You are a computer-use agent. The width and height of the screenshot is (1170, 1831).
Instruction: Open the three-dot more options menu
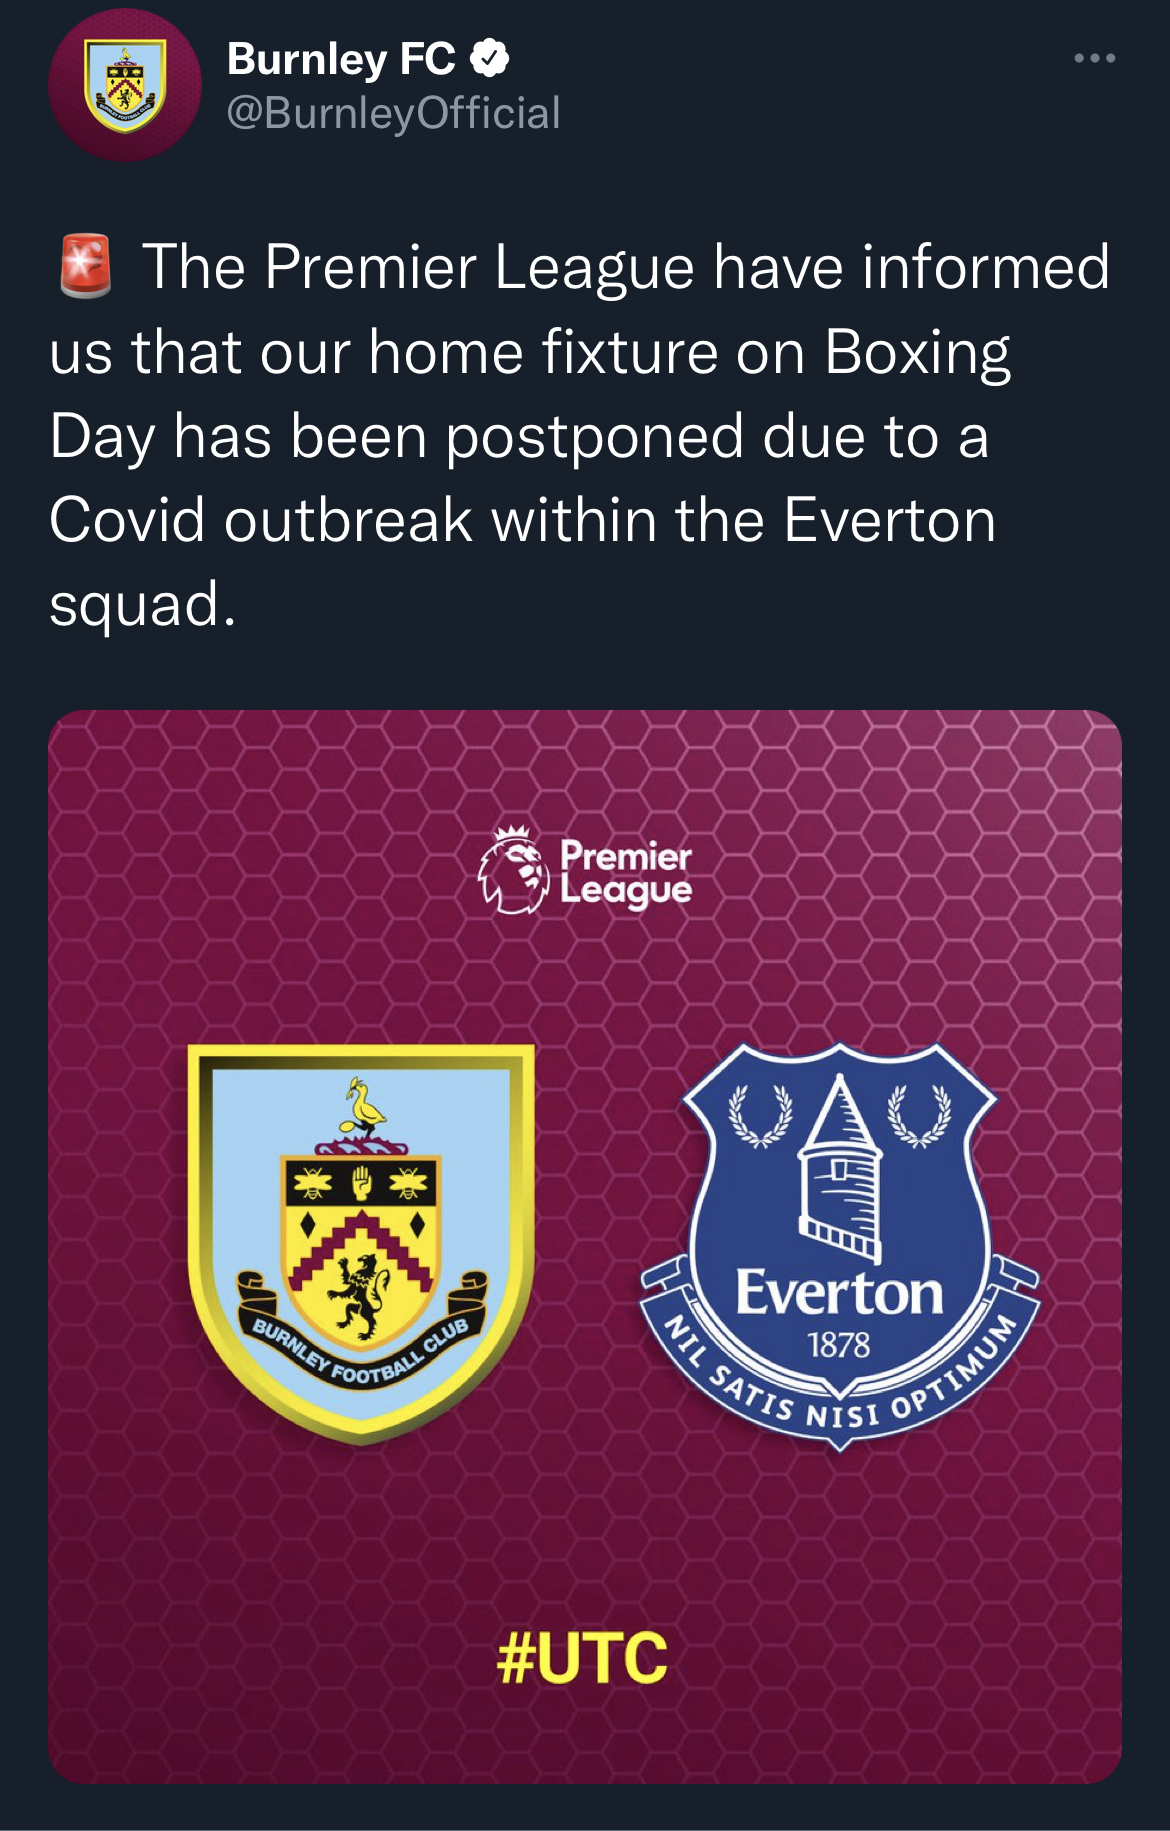1094,59
